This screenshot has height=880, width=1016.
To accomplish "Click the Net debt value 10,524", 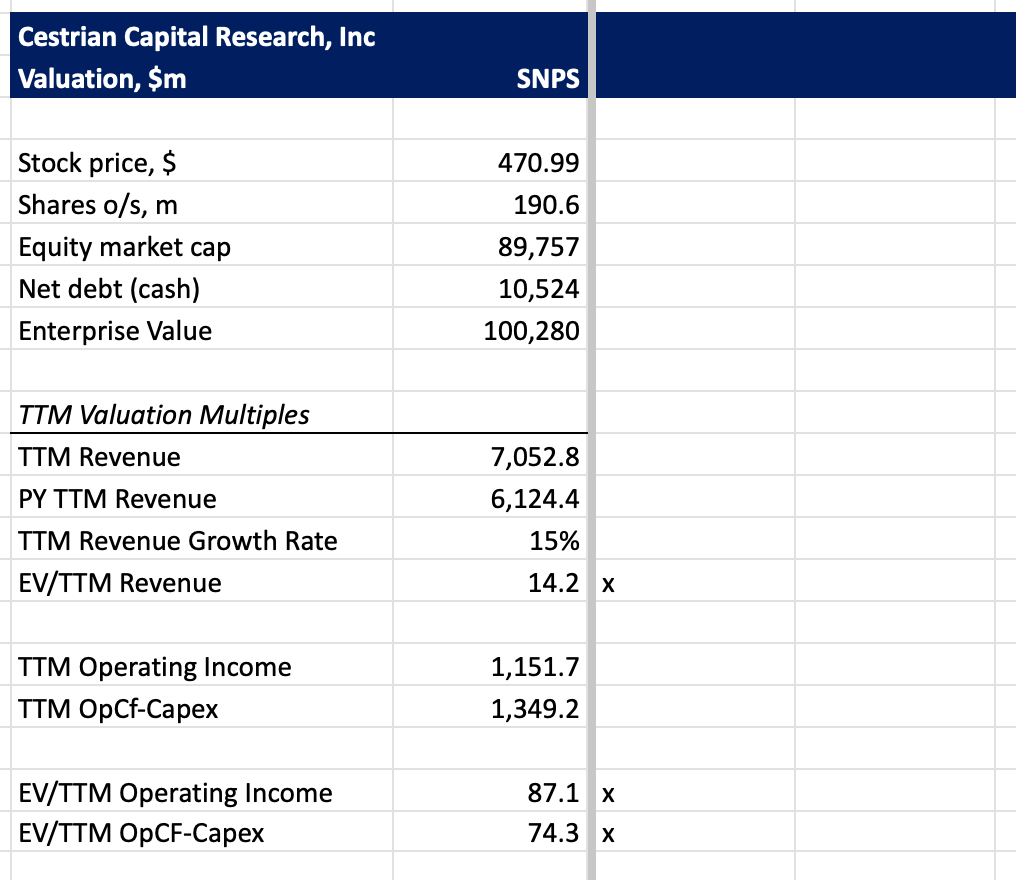I will [x=538, y=289].
